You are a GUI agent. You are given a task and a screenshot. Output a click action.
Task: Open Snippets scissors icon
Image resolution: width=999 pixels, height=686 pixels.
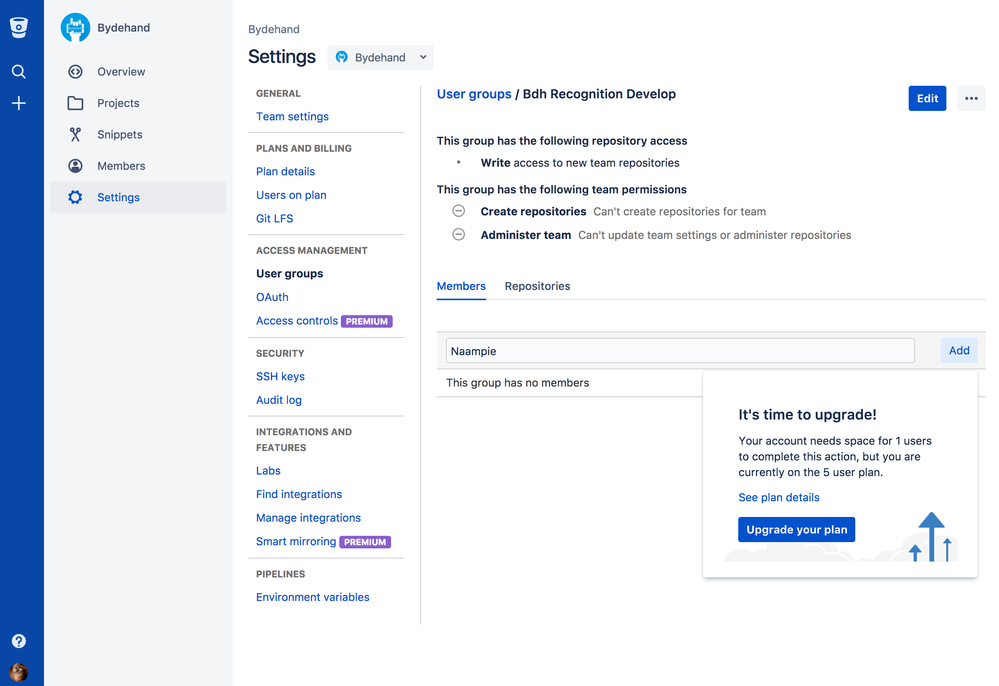75,135
